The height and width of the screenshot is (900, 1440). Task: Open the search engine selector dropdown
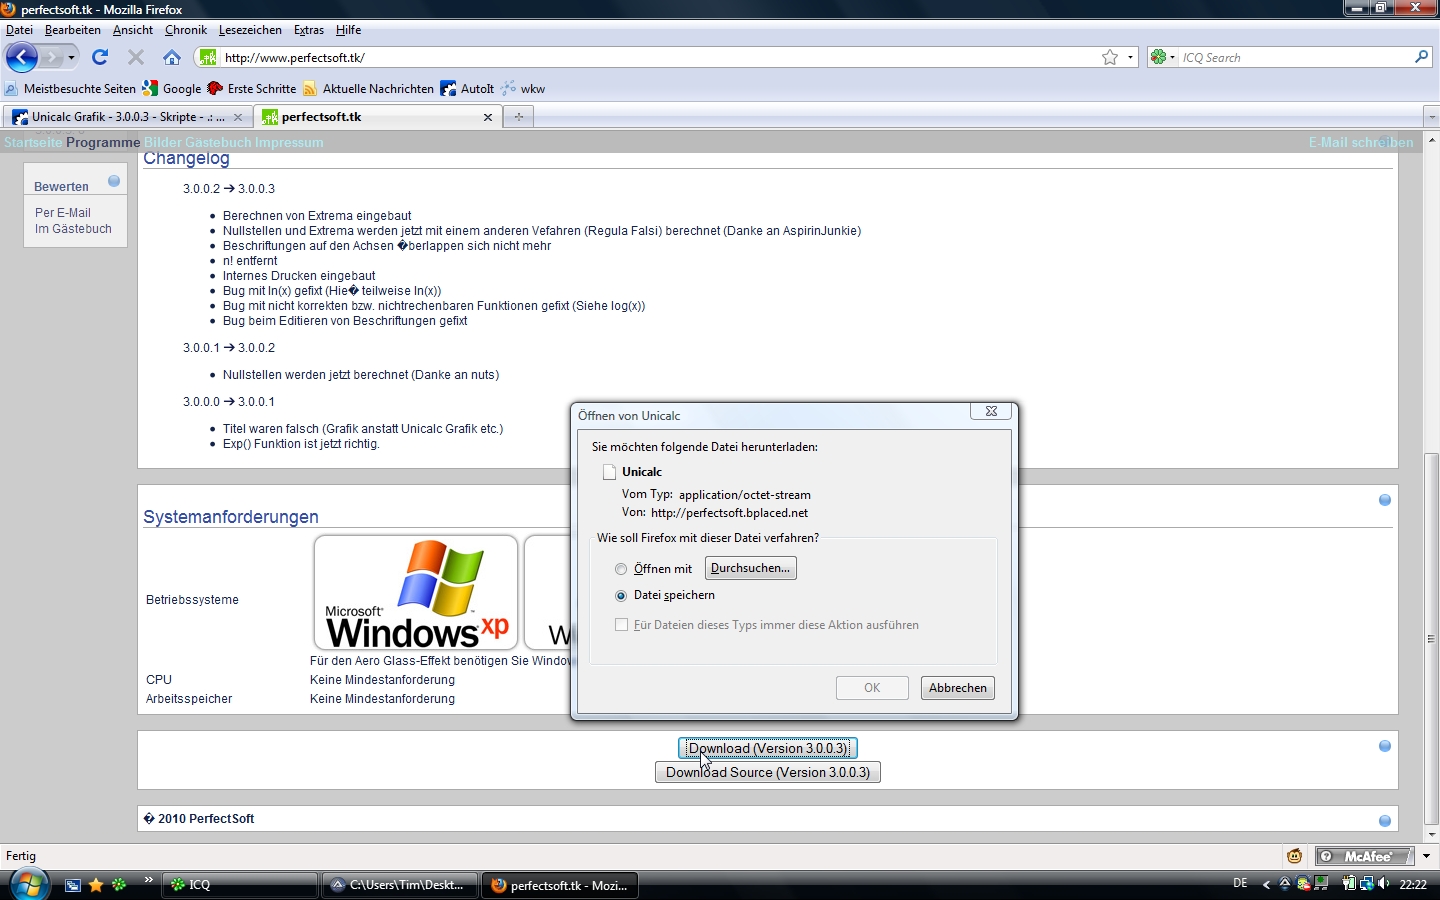(x=1163, y=58)
